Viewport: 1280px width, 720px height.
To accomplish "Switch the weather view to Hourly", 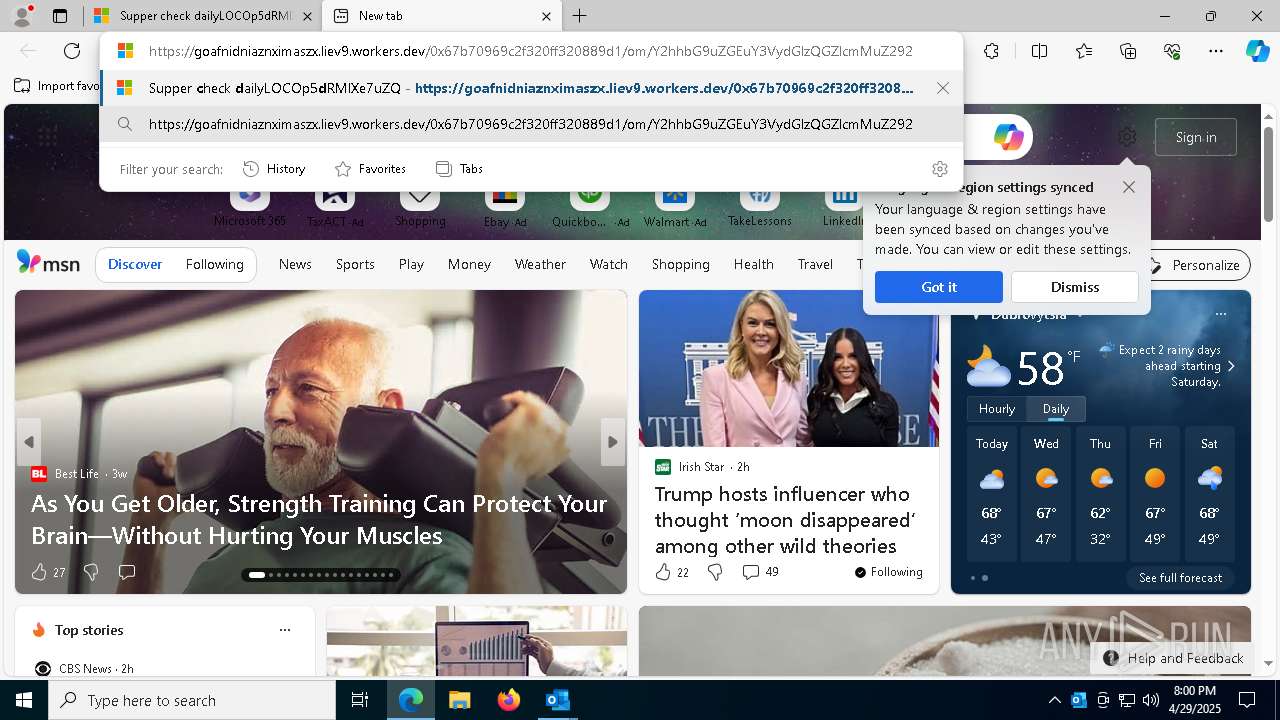I will 997,409.
